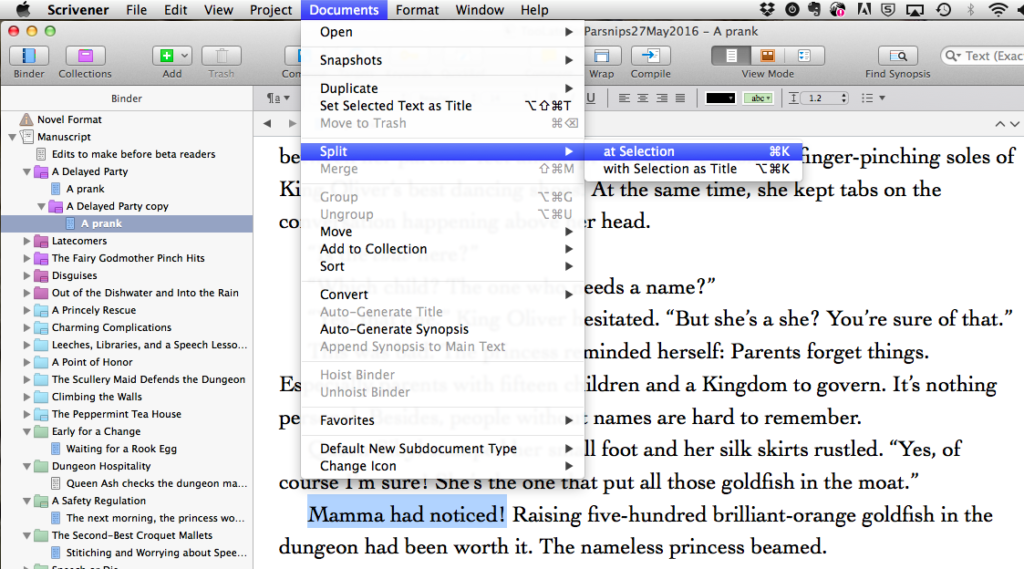The width and height of the screenshot is (1024, 569).
Task: Collapse the Early for a Change folder
Action: tap(27, 432)
